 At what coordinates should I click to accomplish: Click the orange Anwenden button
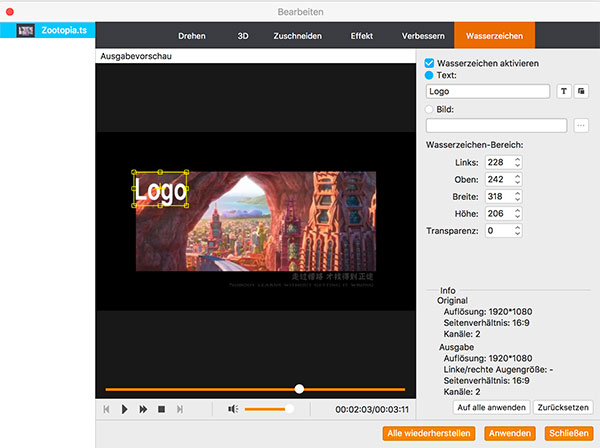tap(510, 433)
